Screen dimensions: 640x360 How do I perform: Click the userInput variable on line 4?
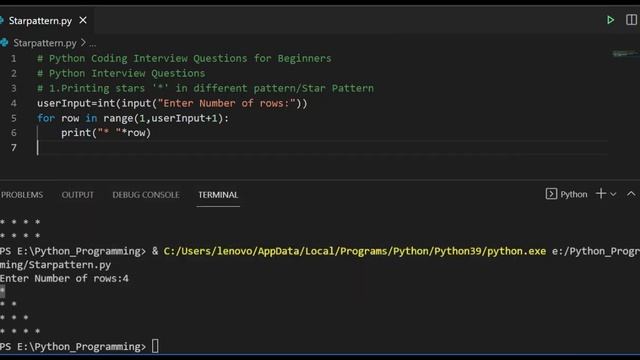point(64,103)
